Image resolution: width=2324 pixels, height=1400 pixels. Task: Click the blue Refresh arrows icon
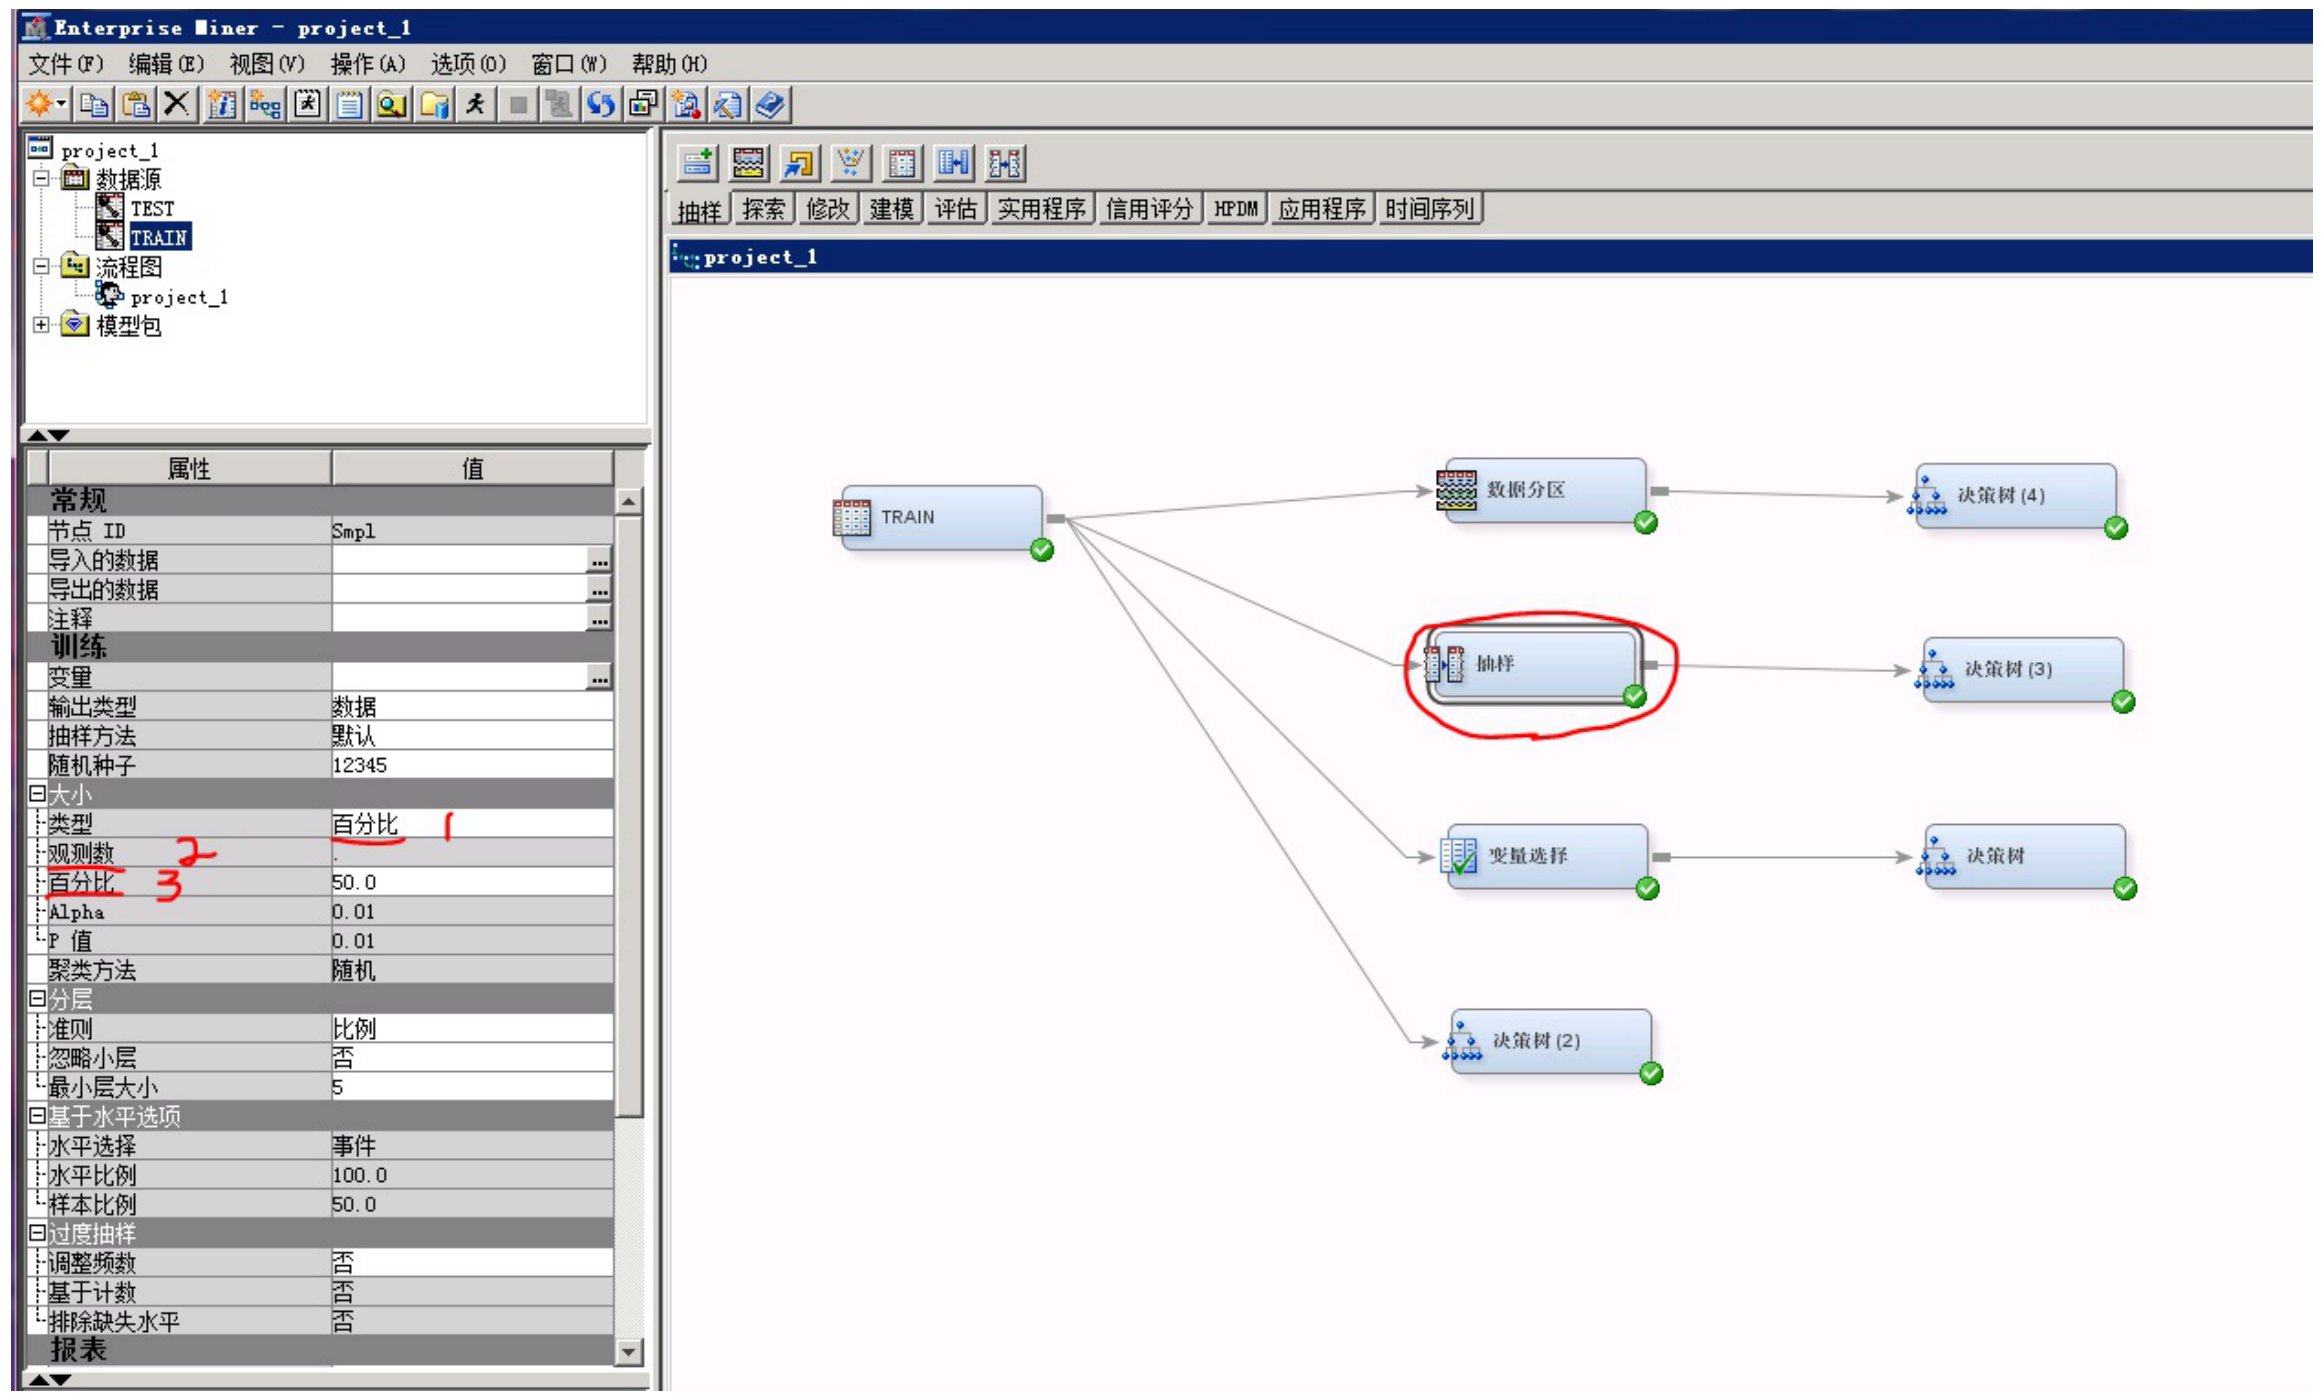point(600,104)
